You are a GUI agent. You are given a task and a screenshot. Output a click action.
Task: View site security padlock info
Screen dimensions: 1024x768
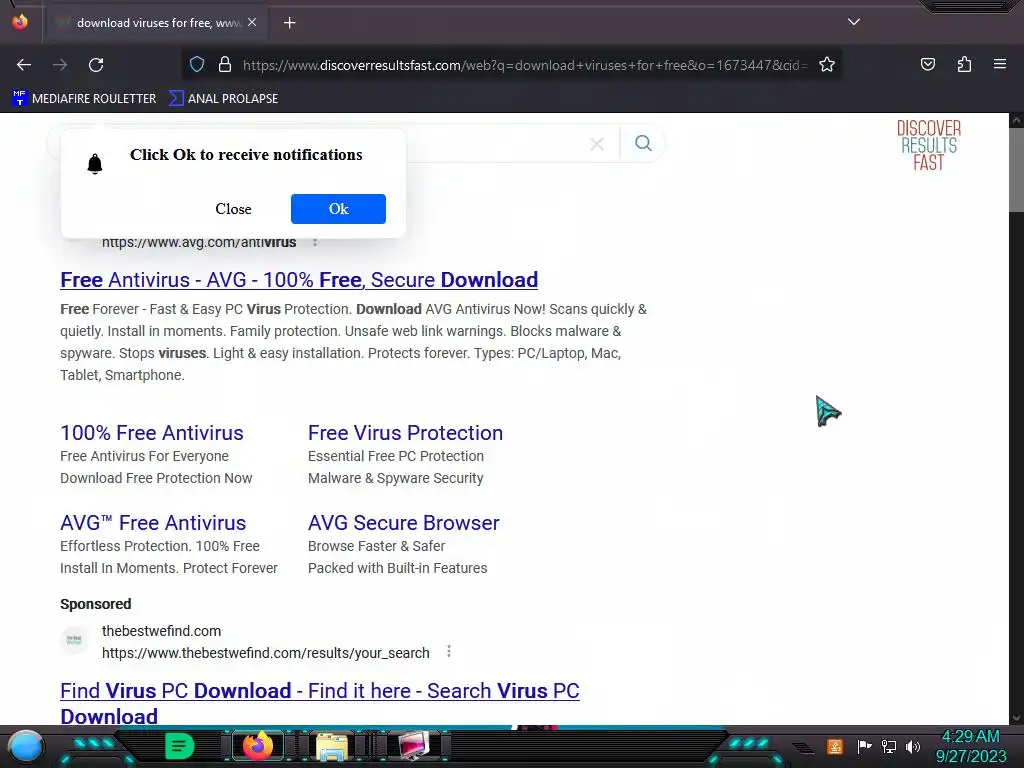[x=225, y=65]
